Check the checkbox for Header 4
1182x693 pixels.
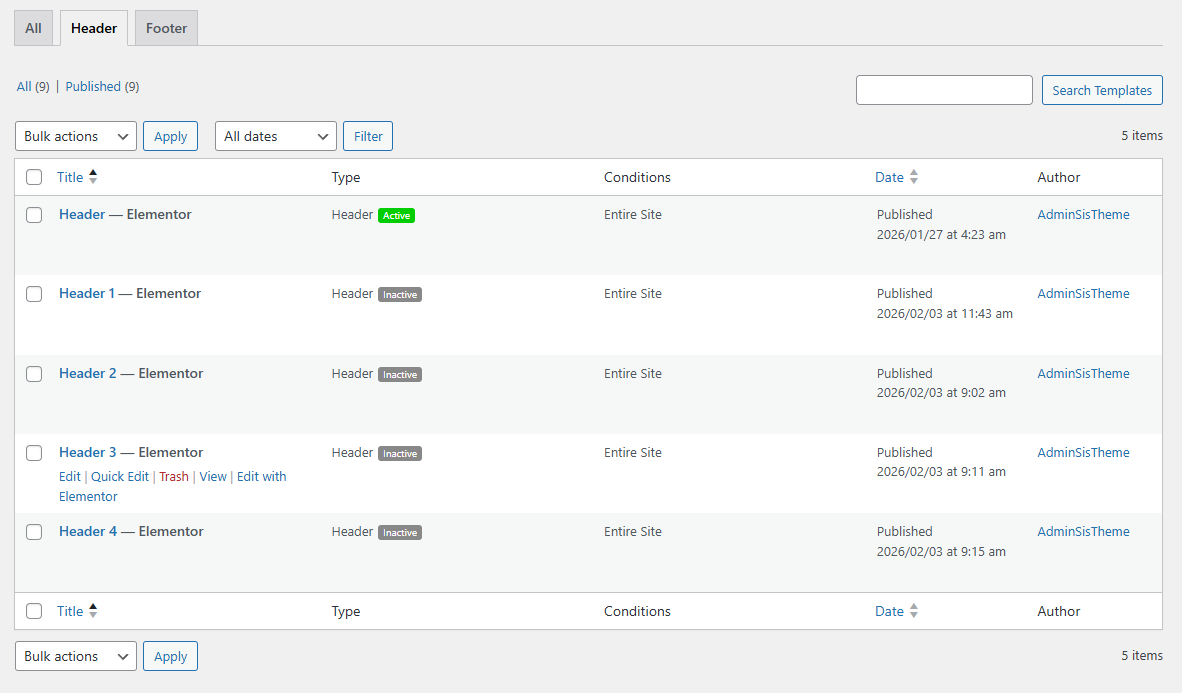pos(34,532)
